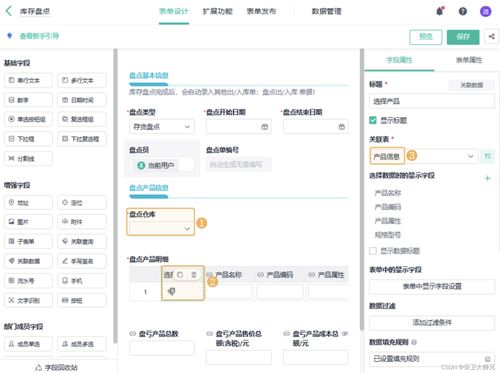Open the purple user avatar menu
The width and height of the screenshot is (500, 373).
485,11
